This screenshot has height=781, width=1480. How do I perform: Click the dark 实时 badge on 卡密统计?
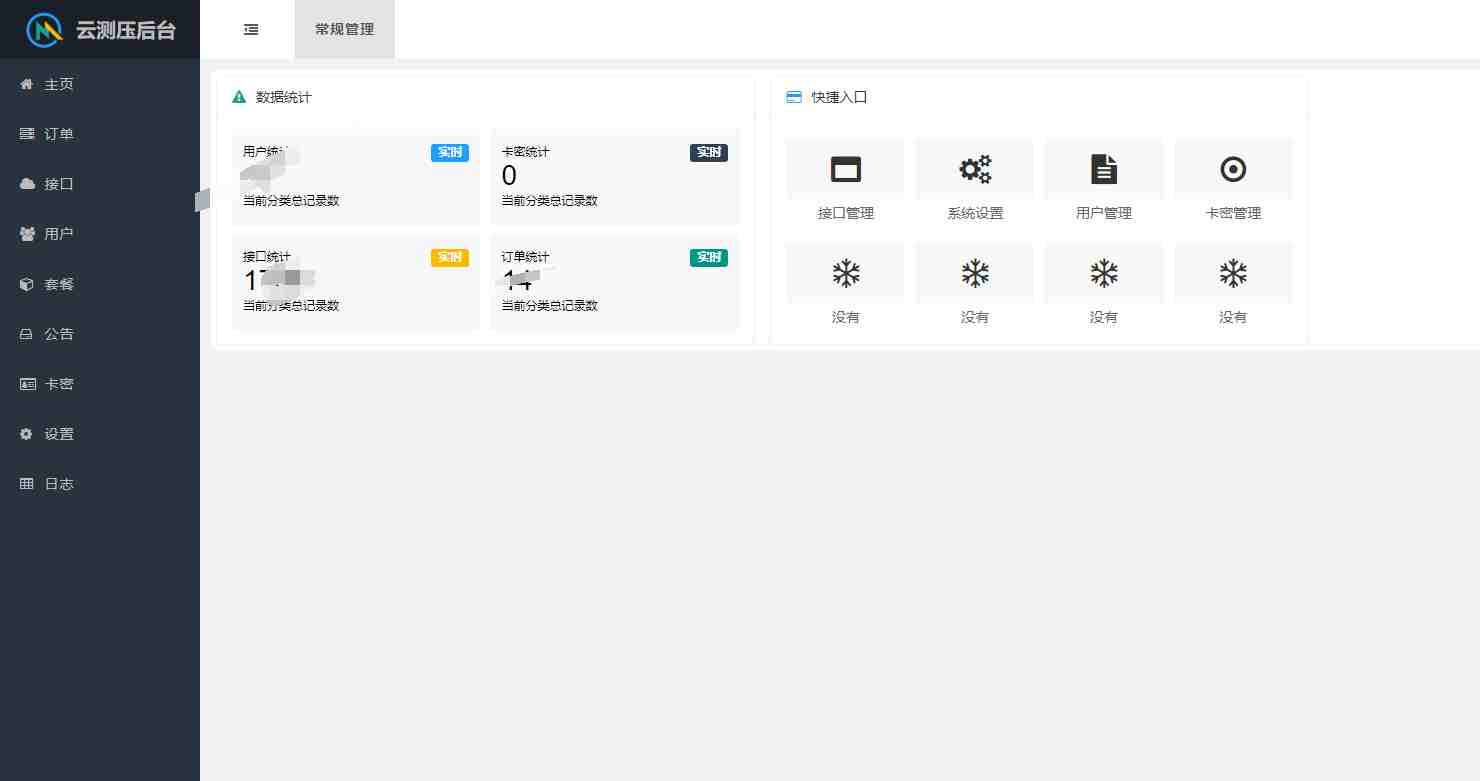[x=709, y=153]
